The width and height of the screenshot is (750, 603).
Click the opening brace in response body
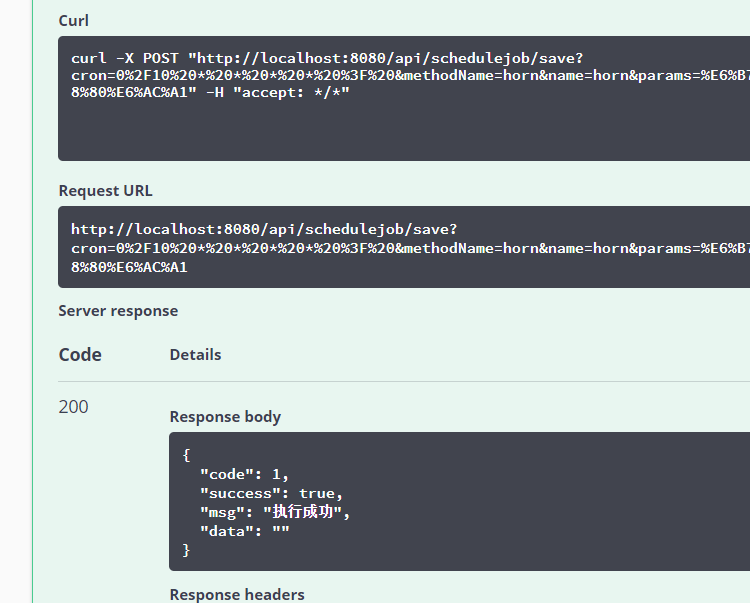[x=187, y=455]
